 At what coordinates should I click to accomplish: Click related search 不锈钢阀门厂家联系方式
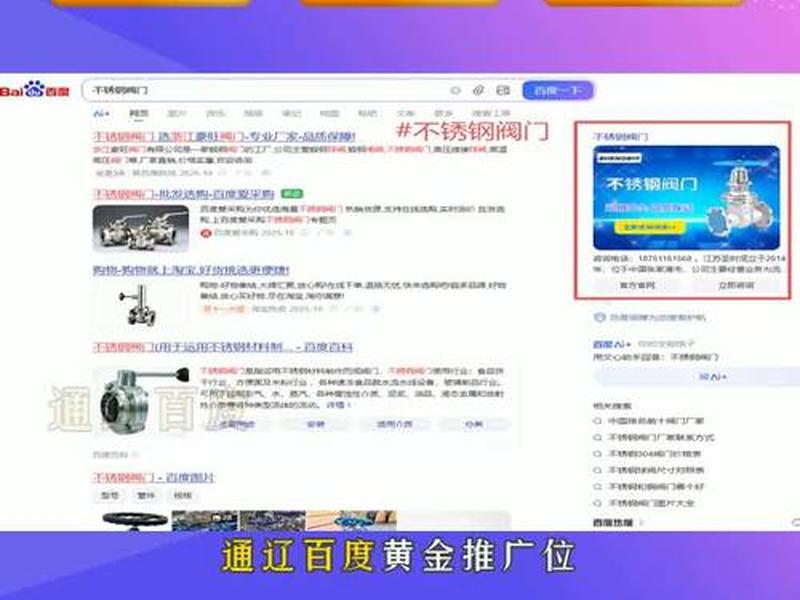pos(661,438)
